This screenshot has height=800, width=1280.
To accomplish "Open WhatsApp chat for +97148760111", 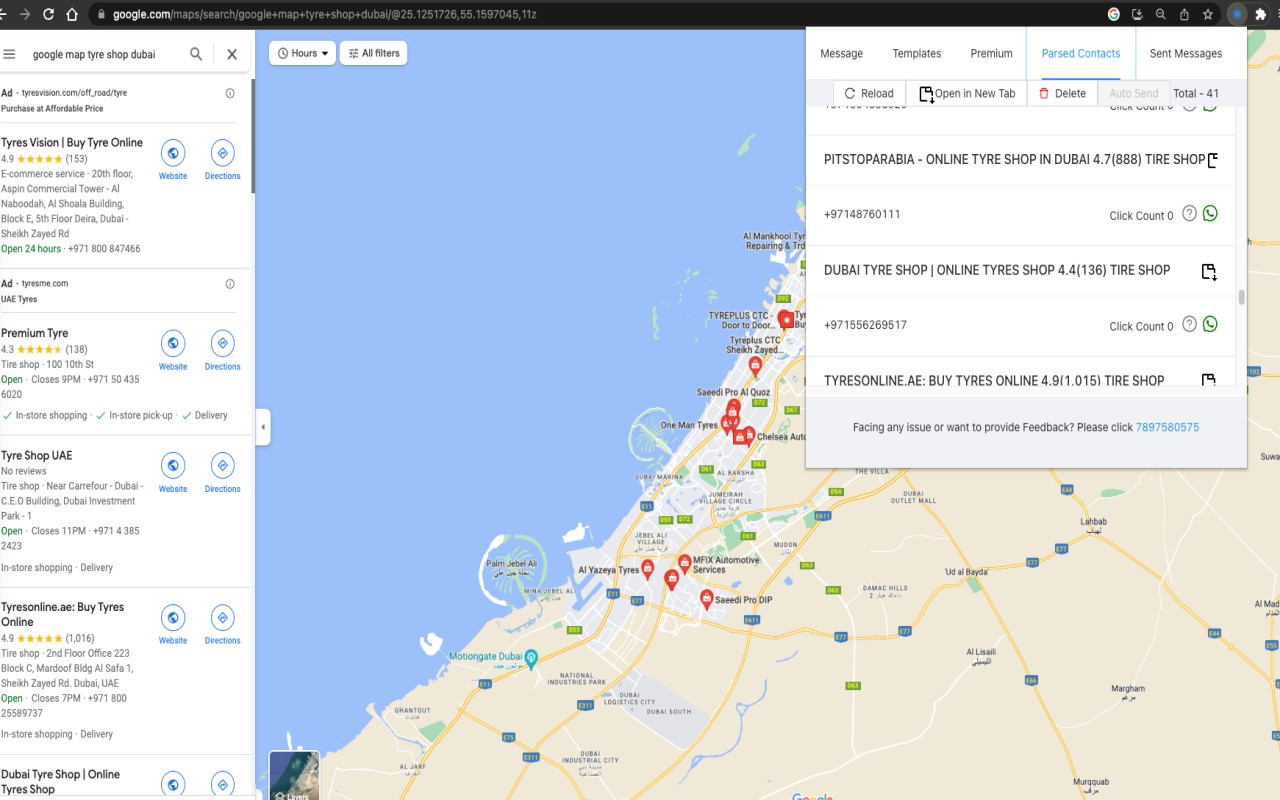I will 1210,213.
